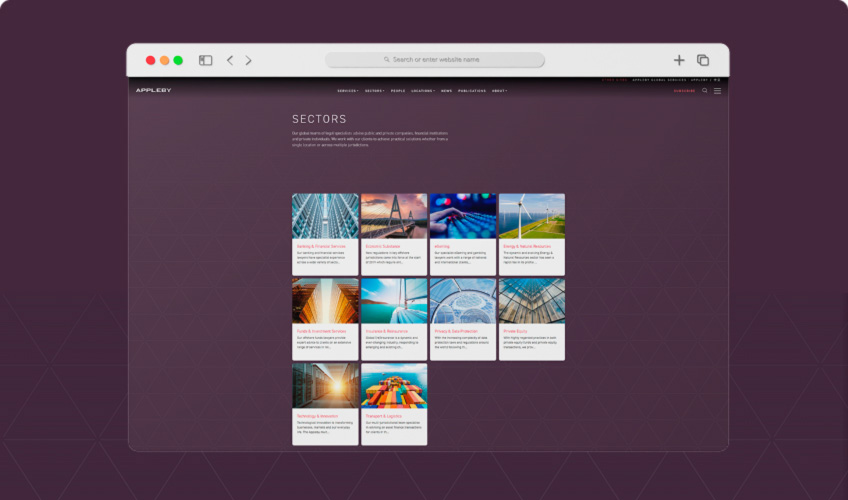Expand the Sectors dropdown menu
Image resolution: width=848 pixels, height=500 pixels.
coord(375,91)
